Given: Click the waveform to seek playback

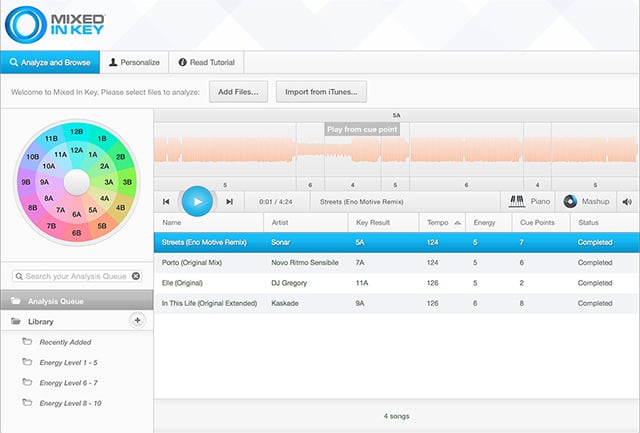Looking at the screenshot, I should 396,150.
